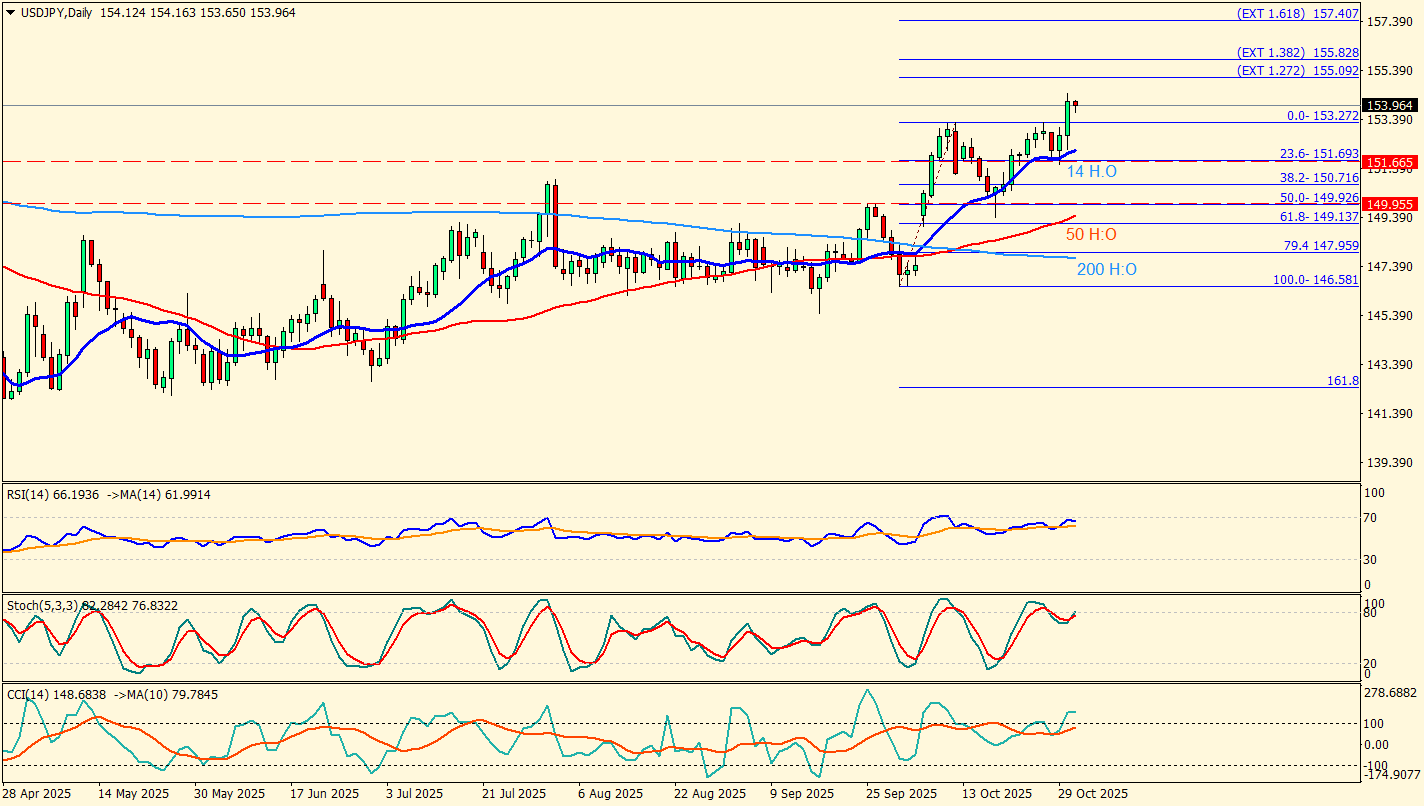Select the 23.6 Fibonacci level label
Image resolution: width=1424 pixels, height=806 pixels.
[1319, 154]
